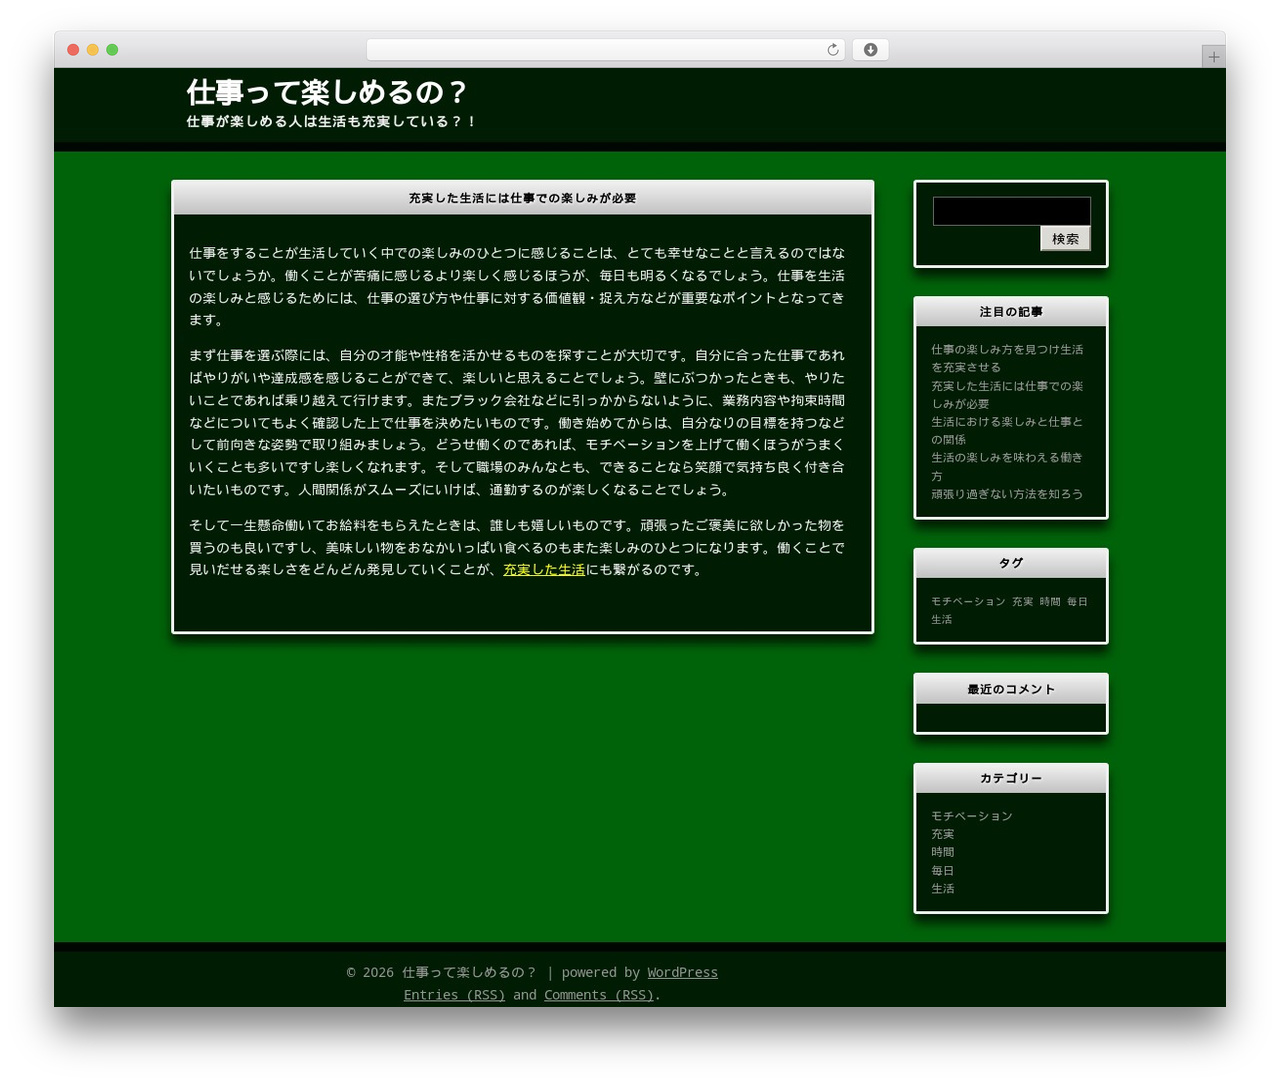Click the カテゴリー widget heading
Viewport: 1280px width, 1084px height.
point(1011,778)
